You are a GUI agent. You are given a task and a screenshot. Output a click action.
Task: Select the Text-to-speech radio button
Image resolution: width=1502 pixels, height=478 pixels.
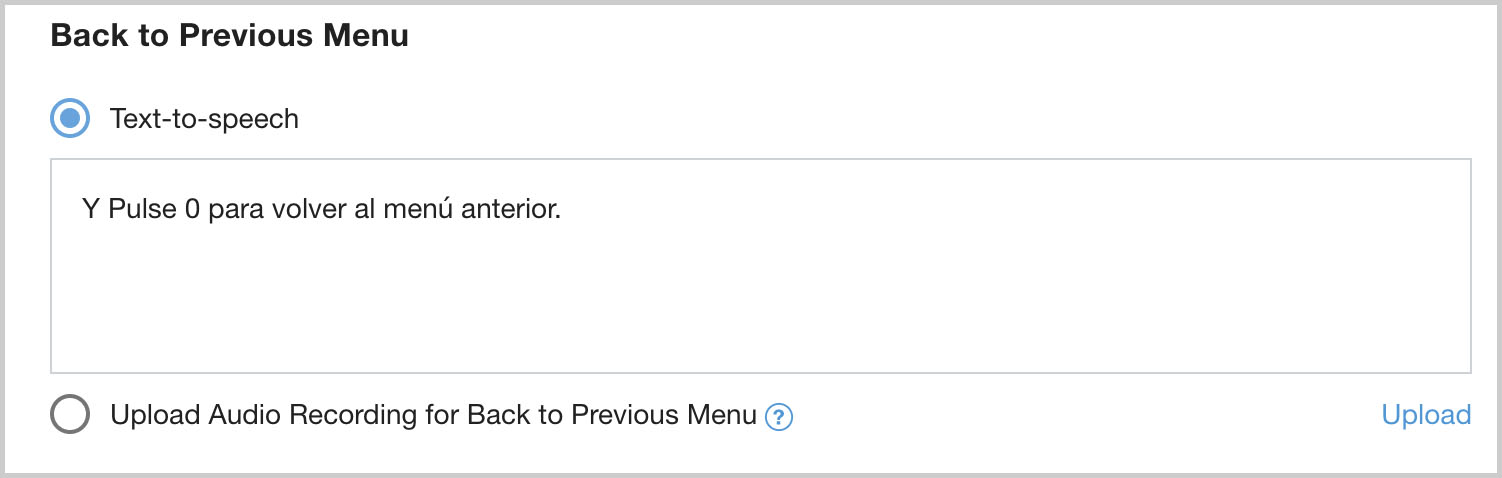(x=70, y=119)
